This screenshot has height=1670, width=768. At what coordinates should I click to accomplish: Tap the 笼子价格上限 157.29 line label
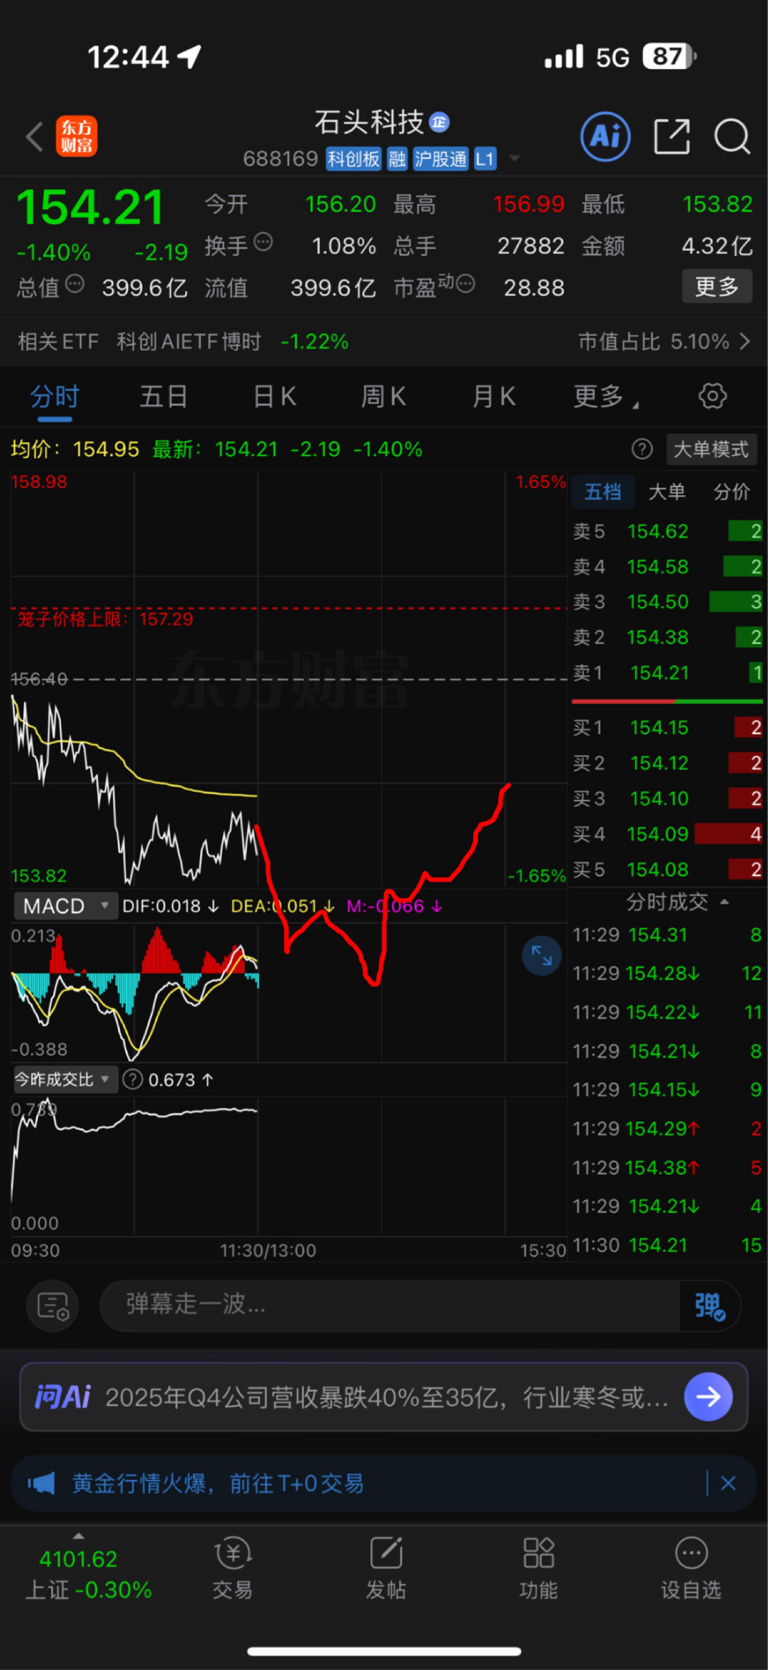pyautogui.click(x=105, y=619)
